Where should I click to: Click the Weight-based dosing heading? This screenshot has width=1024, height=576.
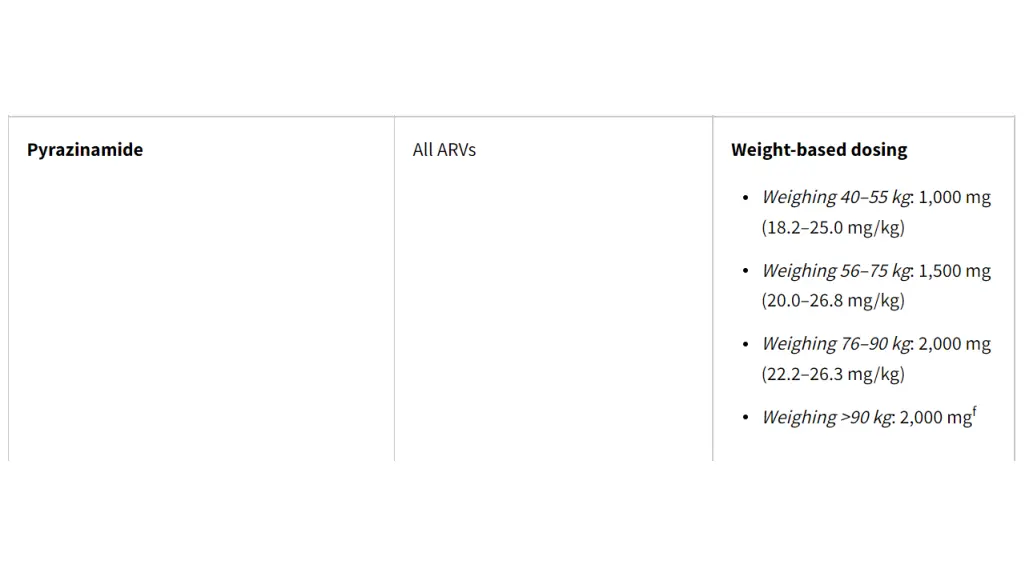coord(819,150)
